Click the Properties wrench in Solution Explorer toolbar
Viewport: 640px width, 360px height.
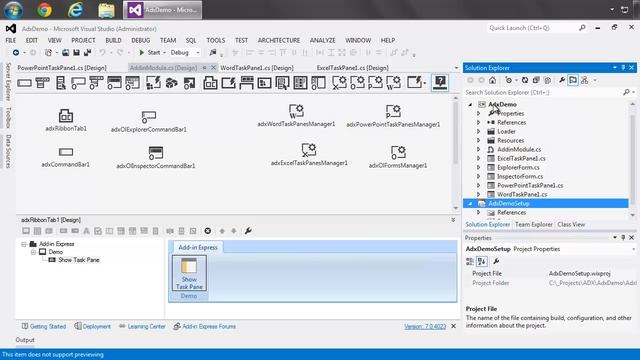click(562, 80)
